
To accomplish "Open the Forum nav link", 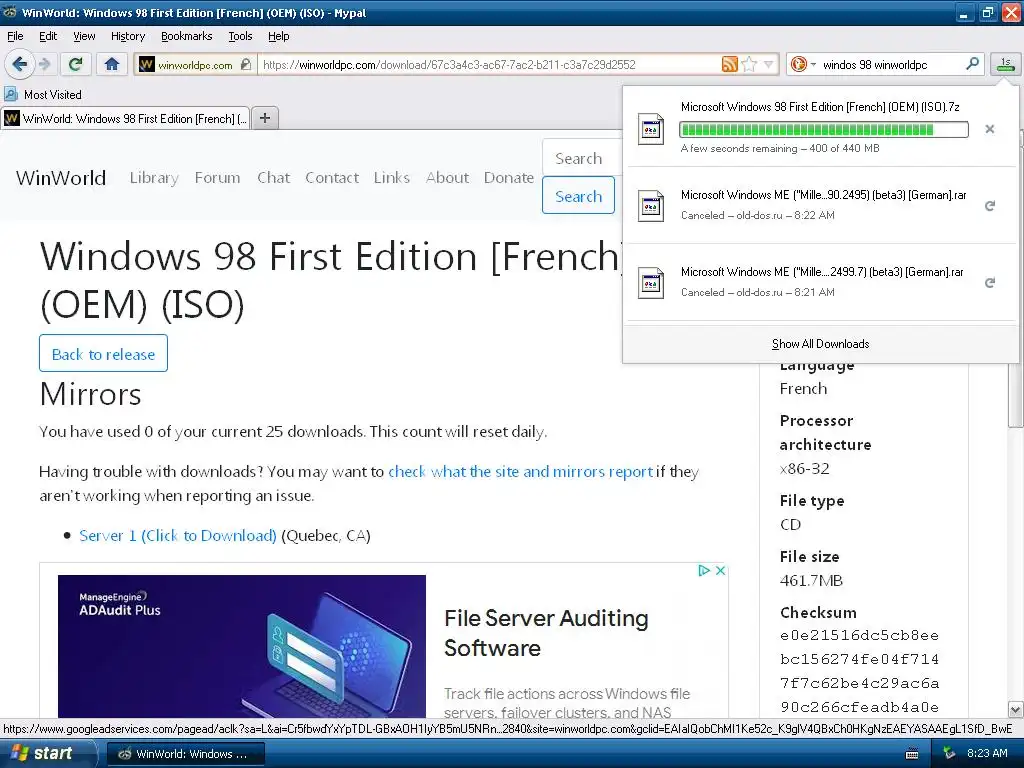I will coord(217,178).
